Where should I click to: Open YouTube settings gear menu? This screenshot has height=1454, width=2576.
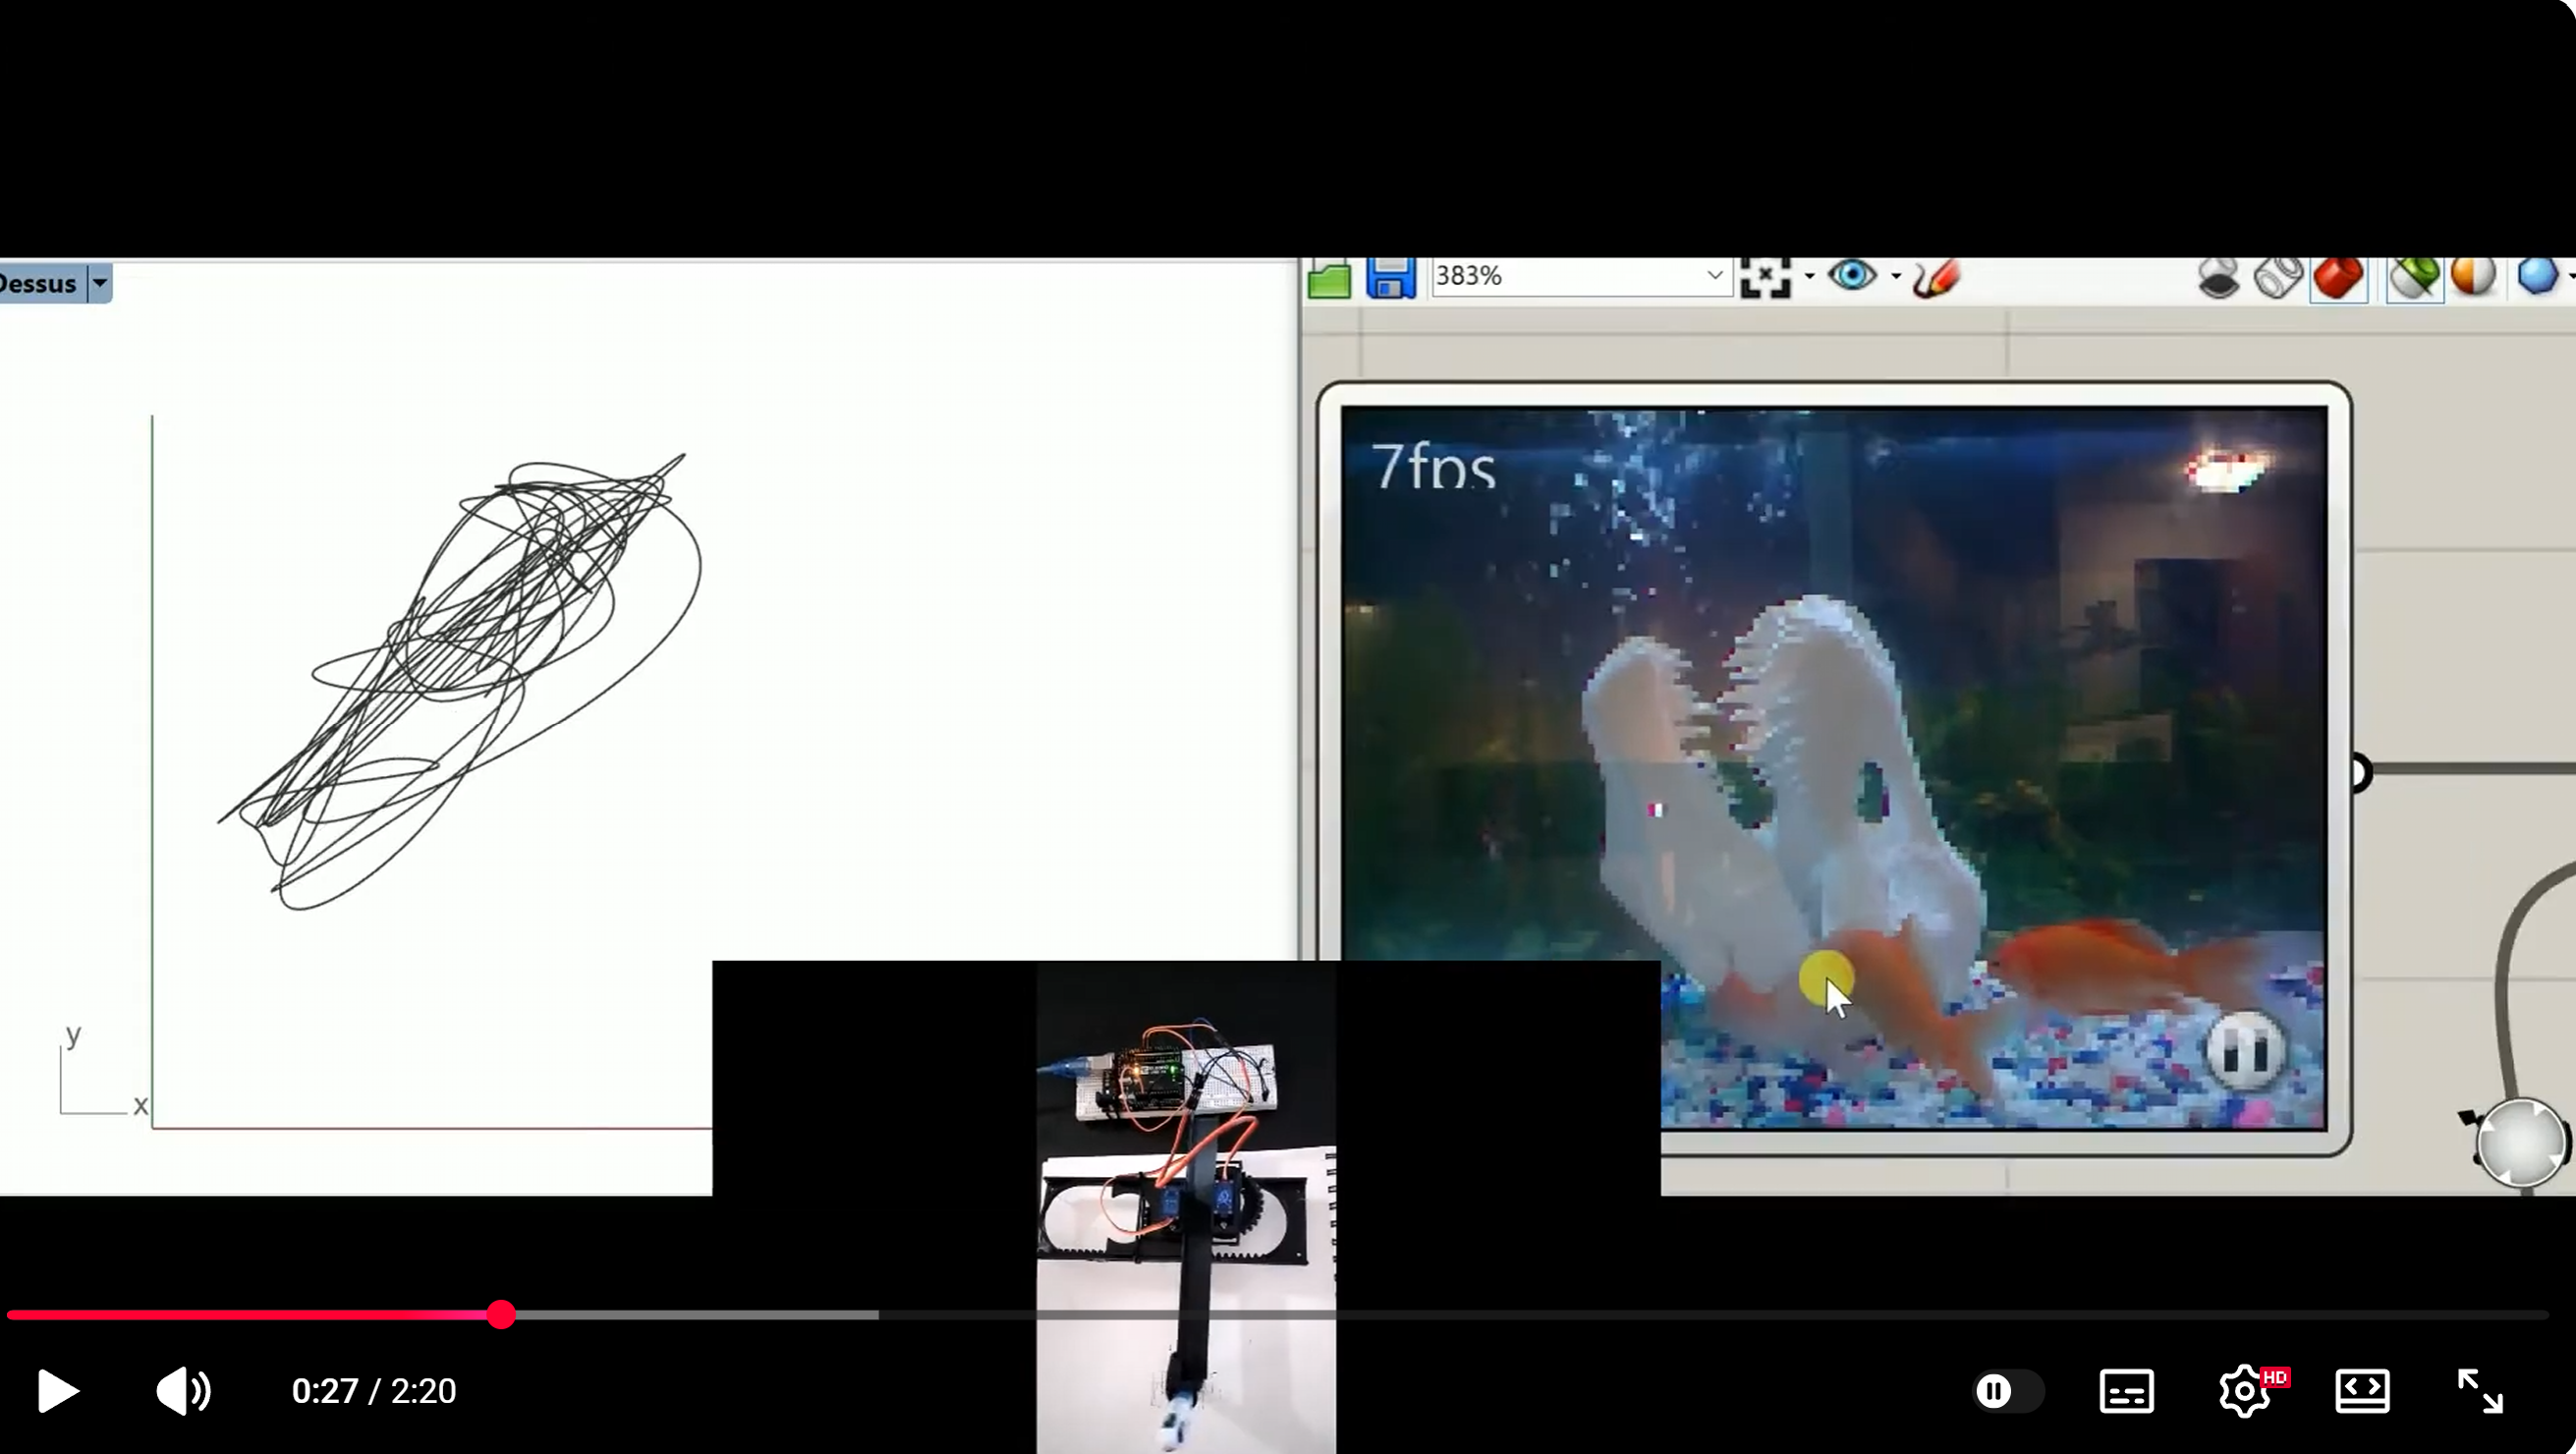click(2245, 1391)
